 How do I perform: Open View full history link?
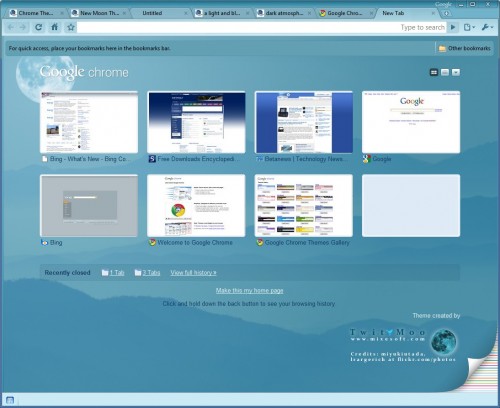[x=193, y=273]
